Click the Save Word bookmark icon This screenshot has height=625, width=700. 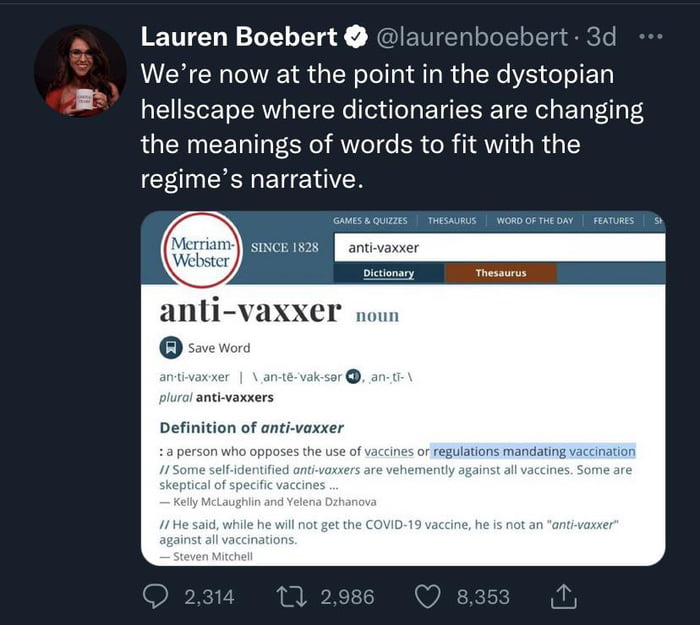[171, 347]
